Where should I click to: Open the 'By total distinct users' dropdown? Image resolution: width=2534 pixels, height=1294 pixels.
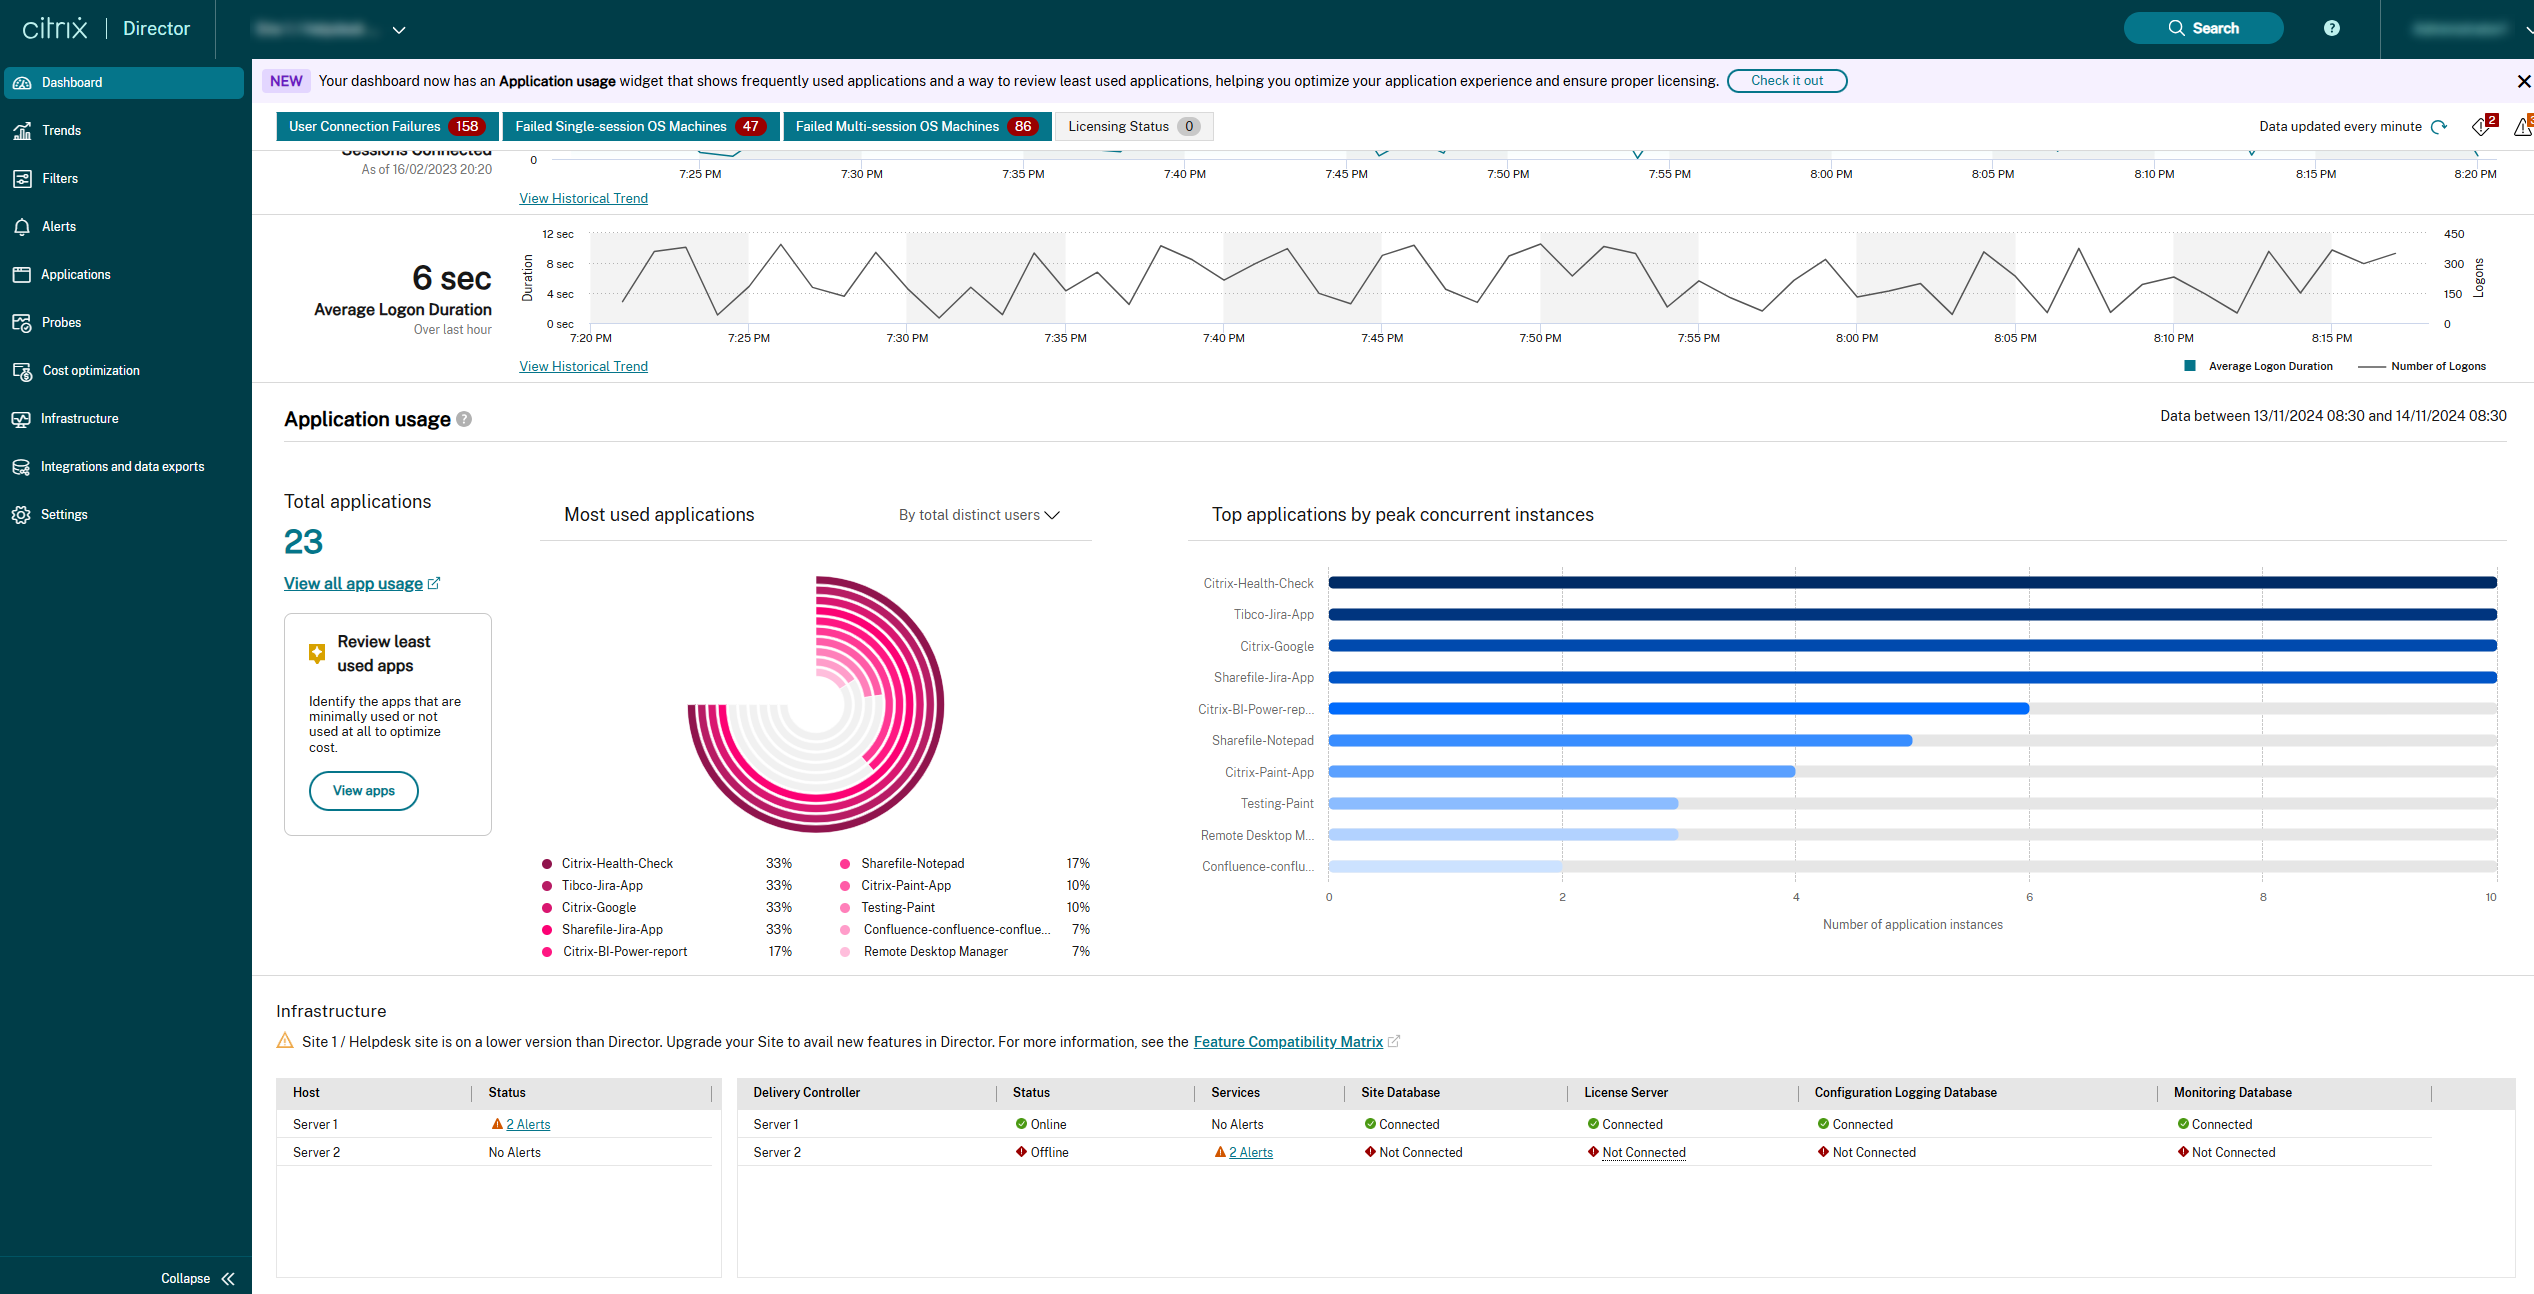978,515
